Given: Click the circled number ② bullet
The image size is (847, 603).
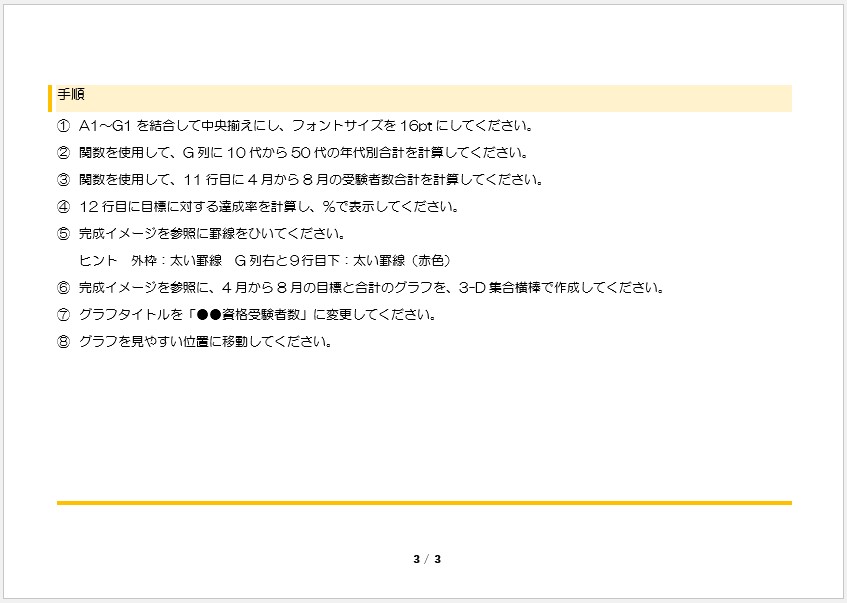Looking at the screenshot, I should 64,154.
